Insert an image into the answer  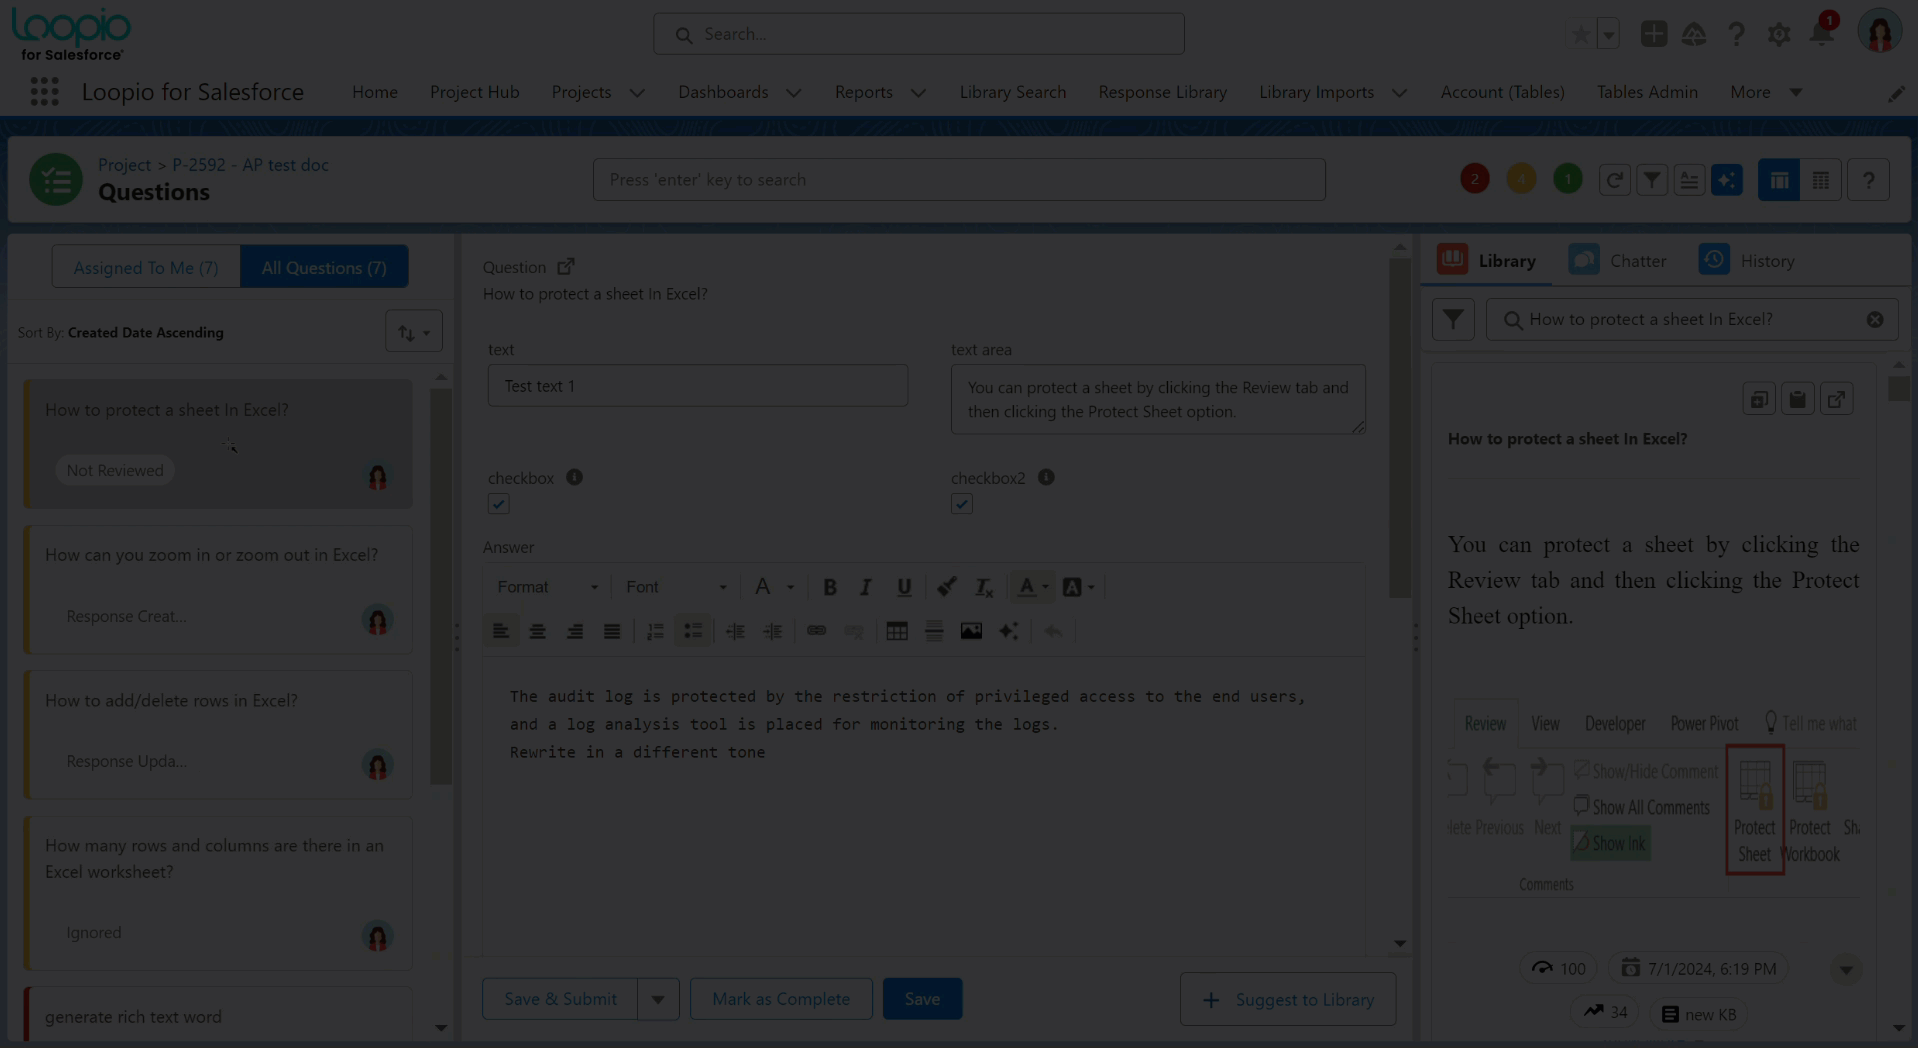click(x=971, y=631)
